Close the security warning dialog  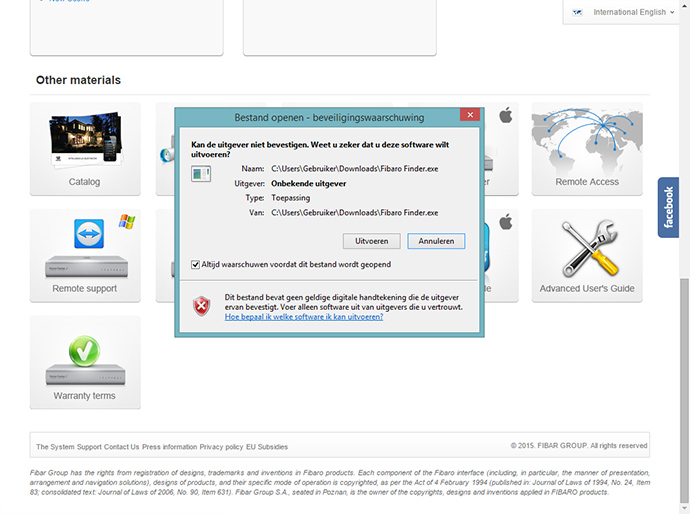pos(470,115)
